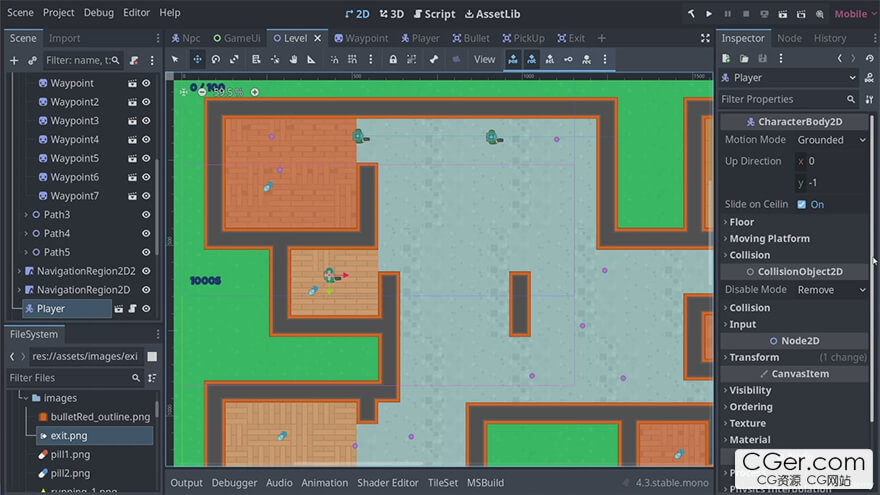Switch to the History tab

[829, 38]
